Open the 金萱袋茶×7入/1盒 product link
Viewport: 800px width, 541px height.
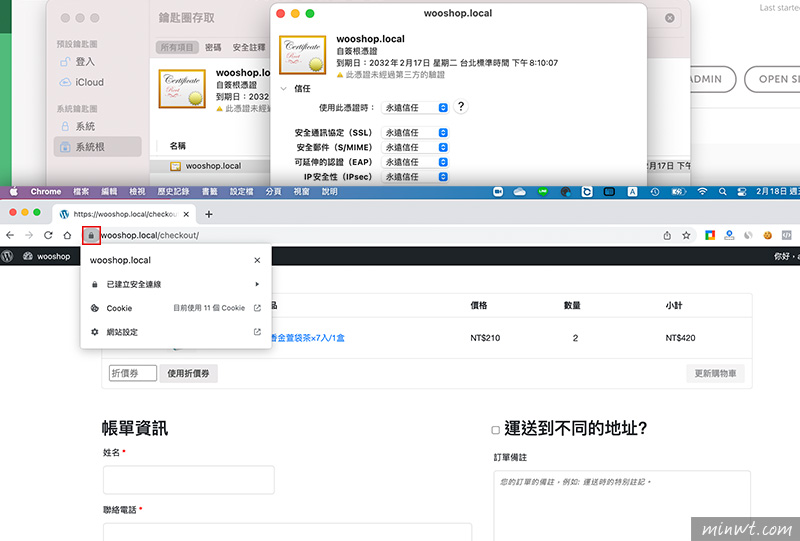[307, 338]
